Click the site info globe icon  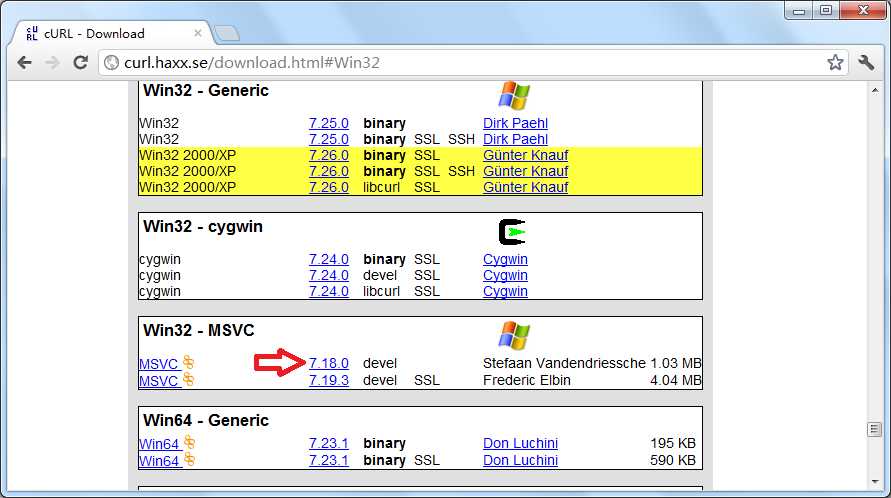[x=112, y=63]
